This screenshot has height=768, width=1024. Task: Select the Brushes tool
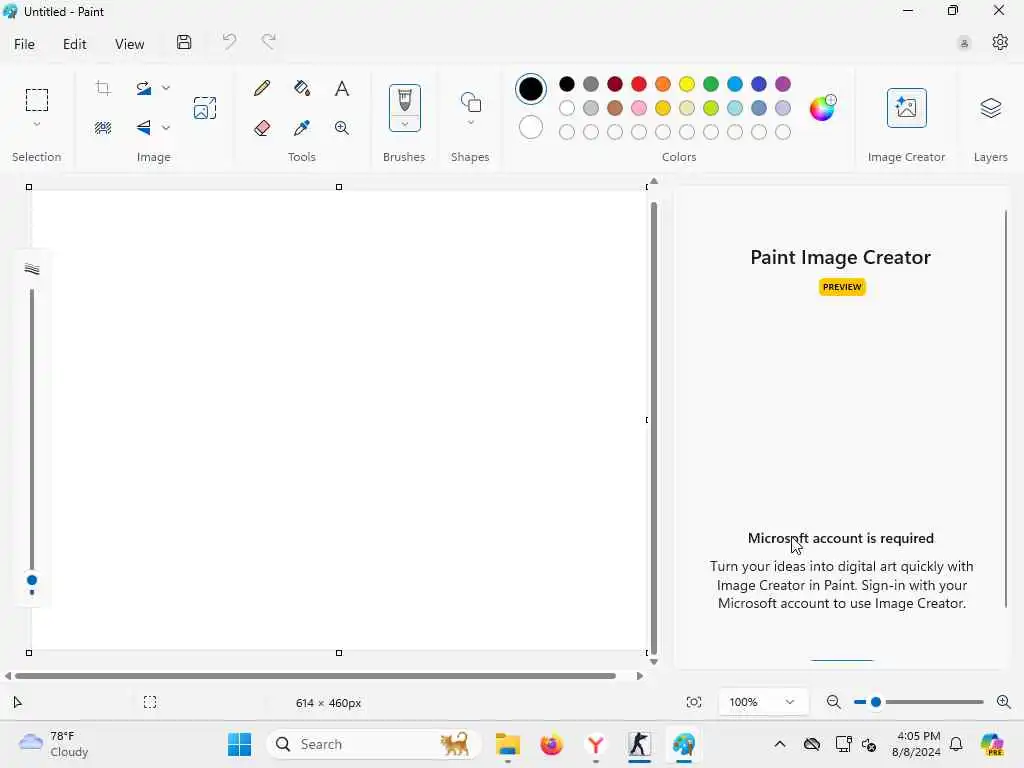[405, 101]
